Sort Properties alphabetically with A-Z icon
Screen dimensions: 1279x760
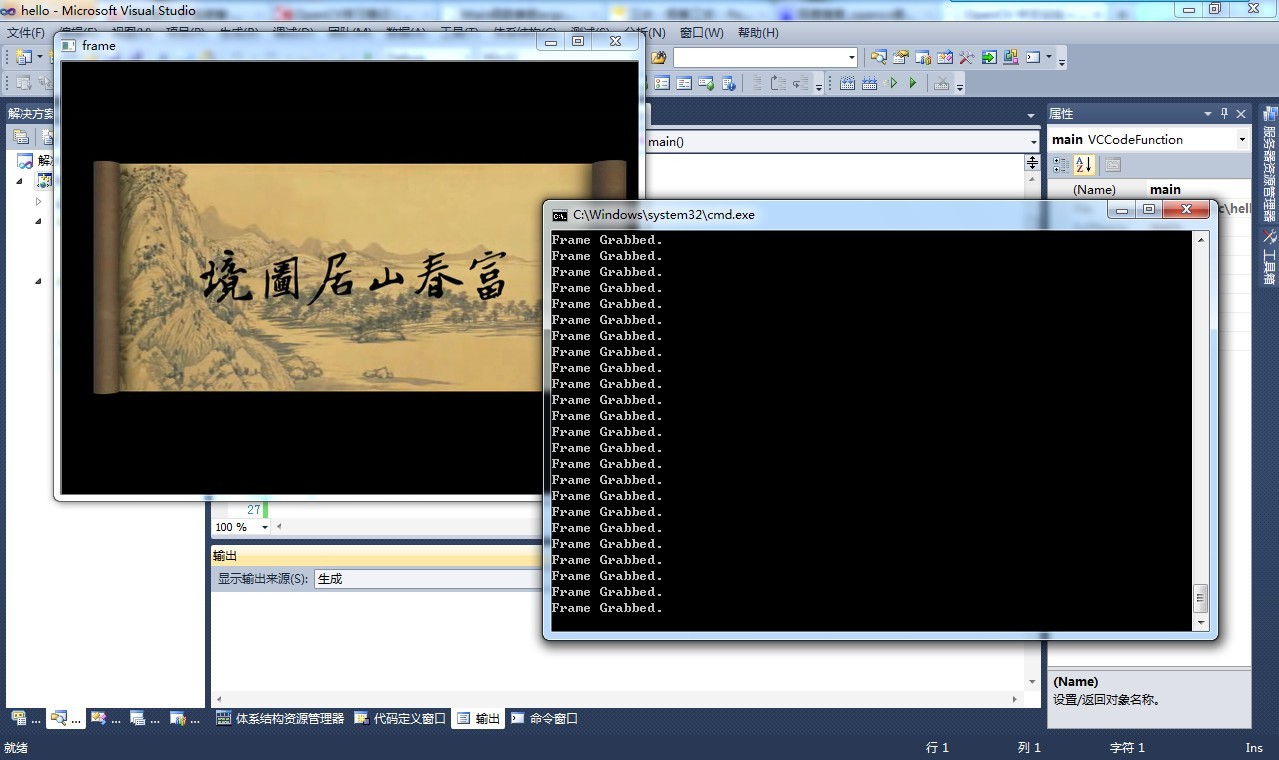(1084, 165)
